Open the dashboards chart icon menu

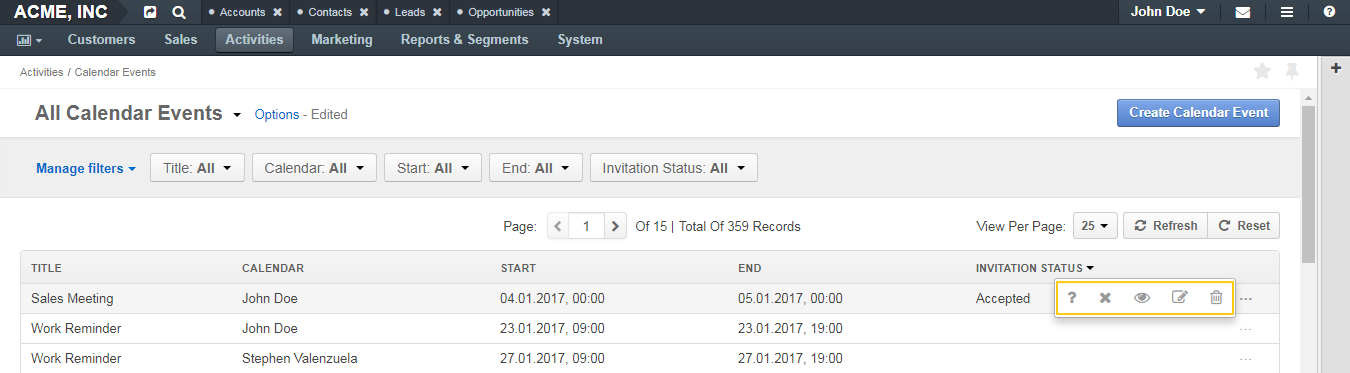click(x=30, y=40)
